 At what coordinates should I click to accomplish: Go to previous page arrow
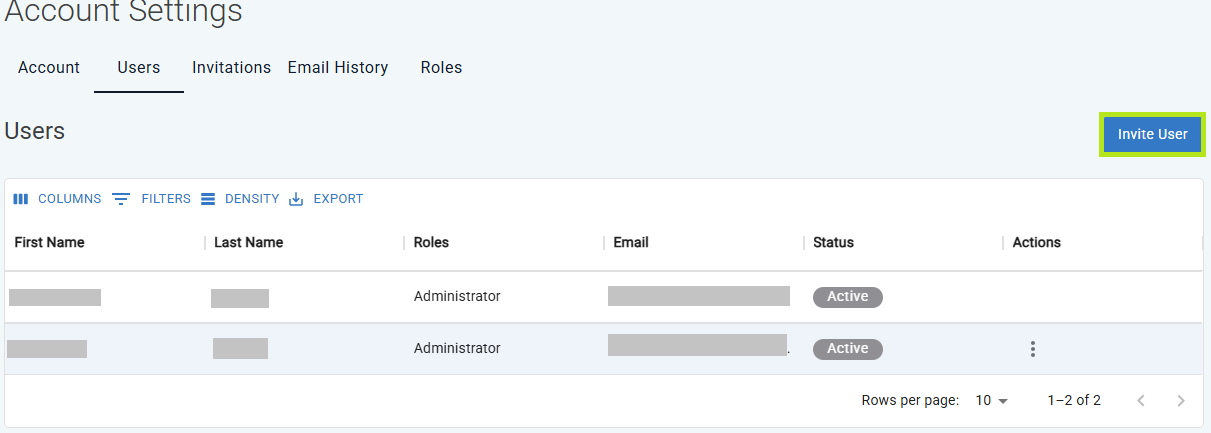coord(1141,400)
